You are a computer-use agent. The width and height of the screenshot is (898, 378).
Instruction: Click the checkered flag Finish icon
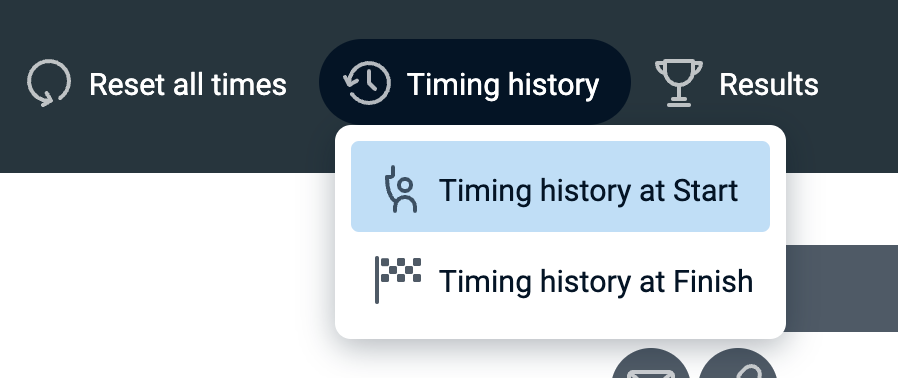[x=398, y=279]
